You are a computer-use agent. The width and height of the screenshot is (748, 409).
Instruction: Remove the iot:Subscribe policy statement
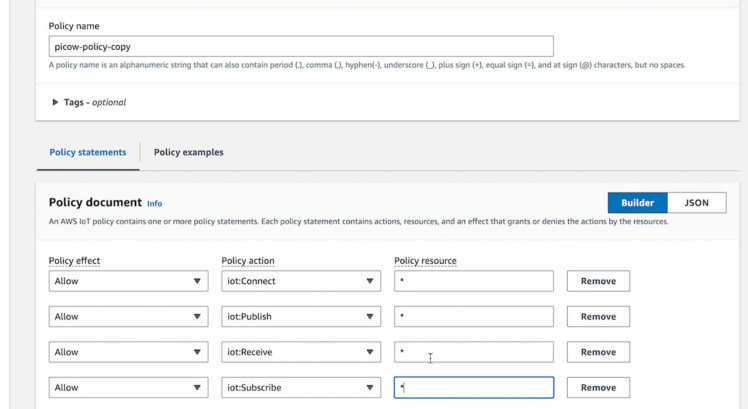pos(598,387)
